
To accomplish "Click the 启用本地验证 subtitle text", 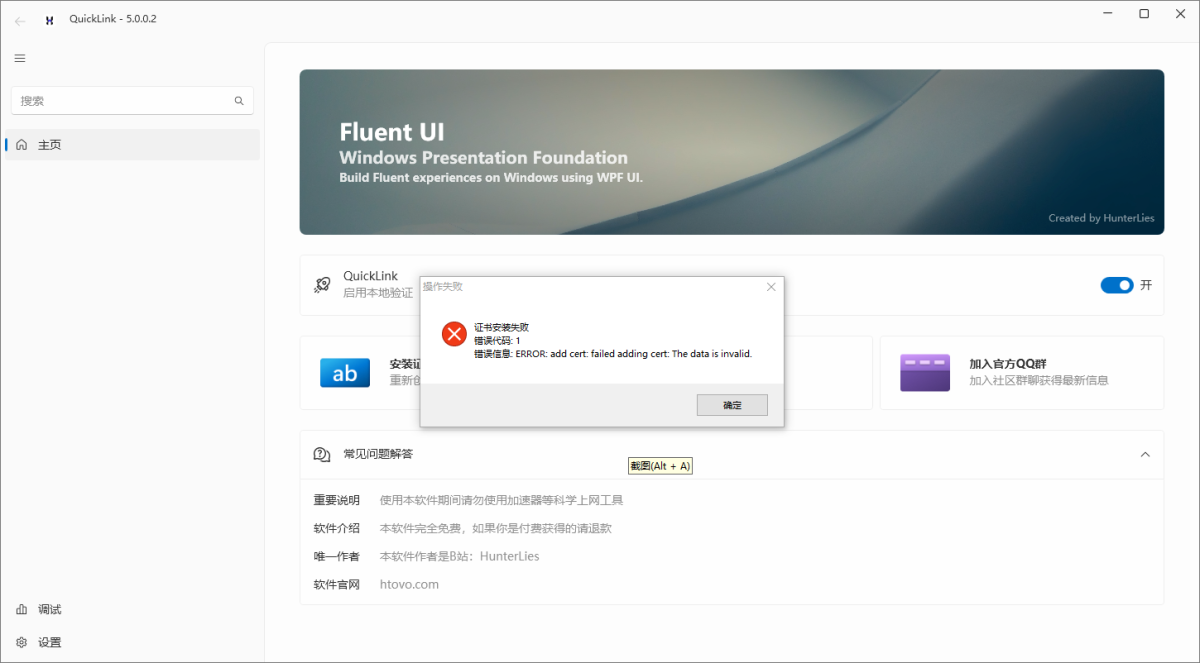I will pyautogui.click(x=378, y=293).
